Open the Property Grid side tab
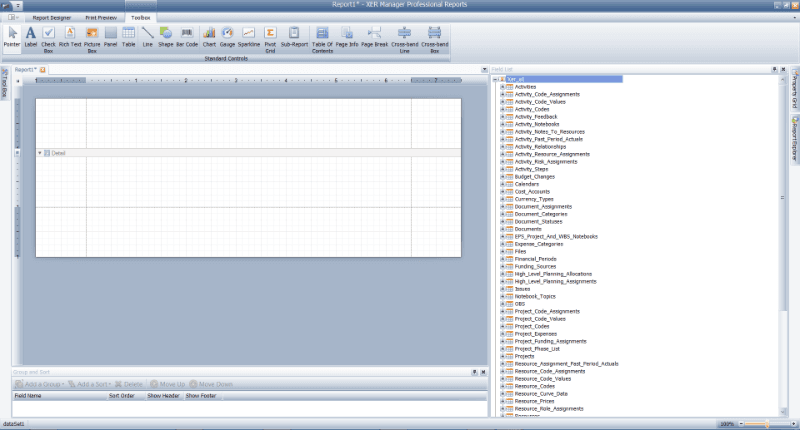The image size is (800, 430). click(x=794, y=90)
